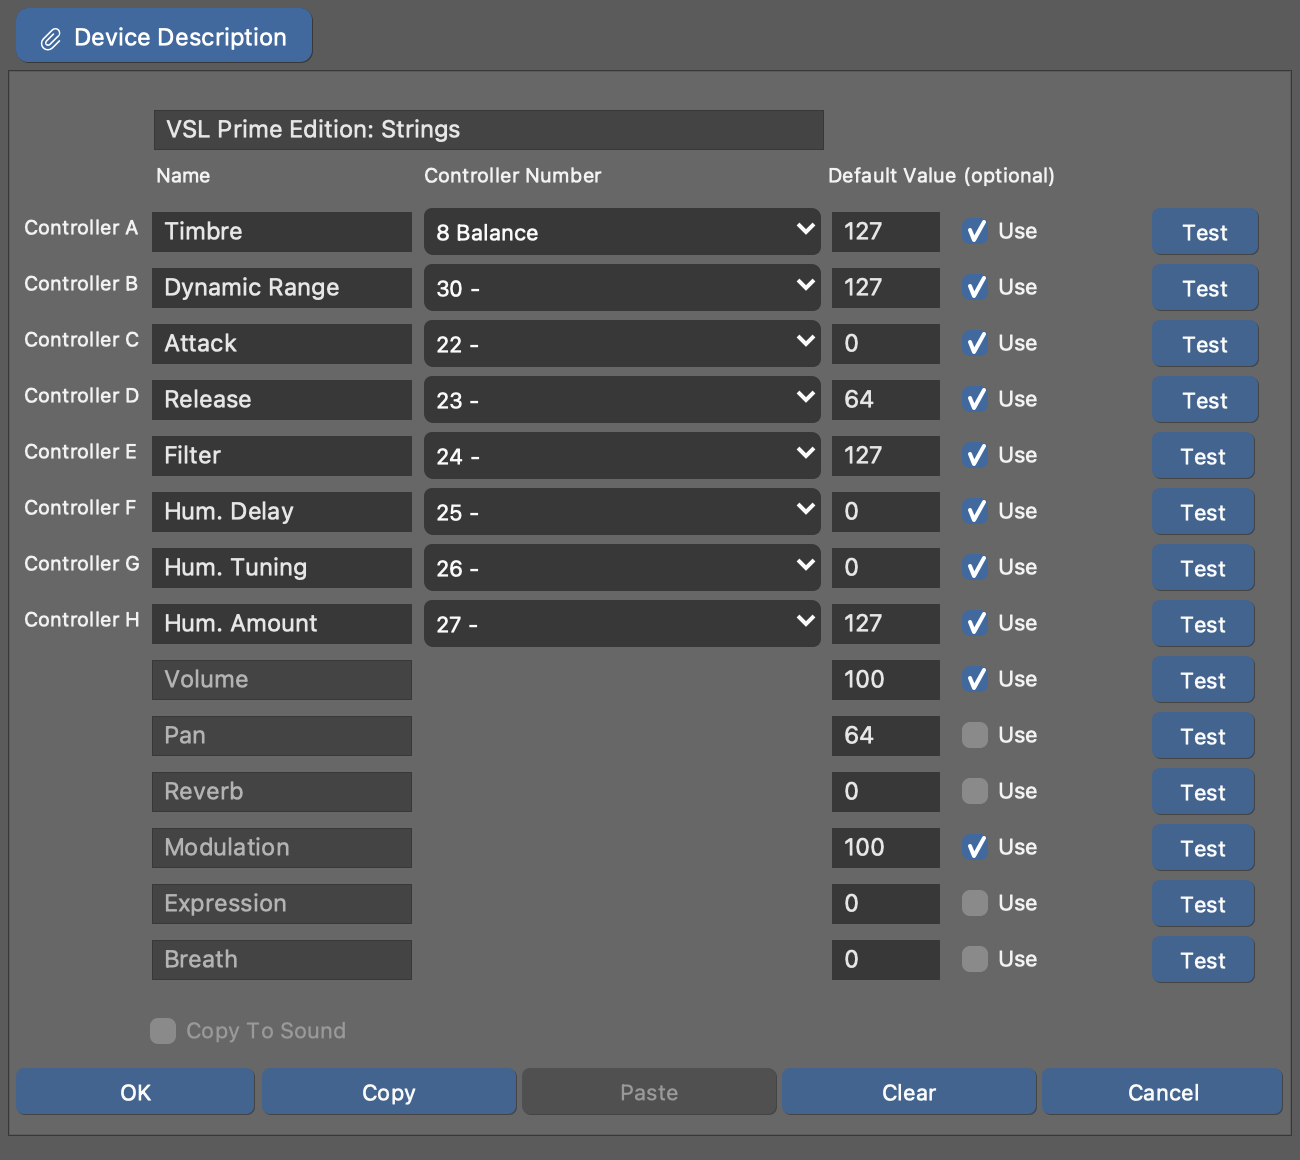Click the OK button
Viewport: 1300px width, 1160px height.
(x=135, y=1092)
